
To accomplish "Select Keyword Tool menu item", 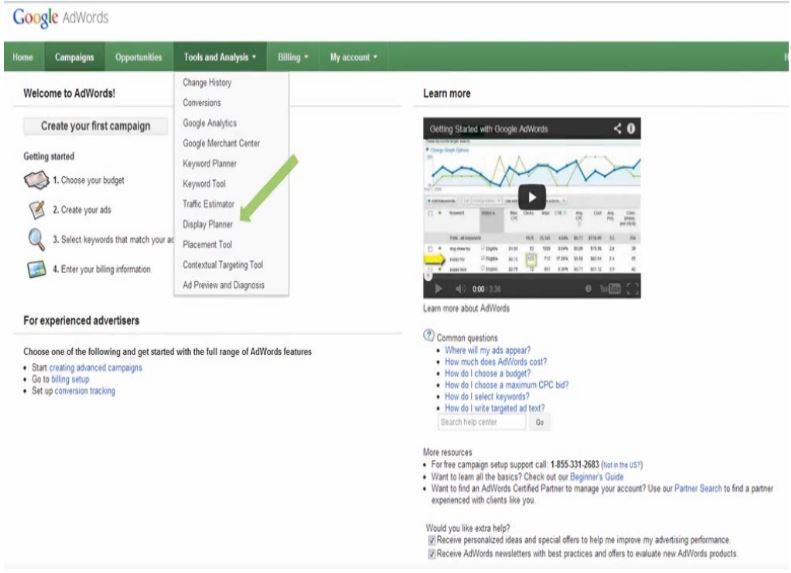I will [204, 184].
